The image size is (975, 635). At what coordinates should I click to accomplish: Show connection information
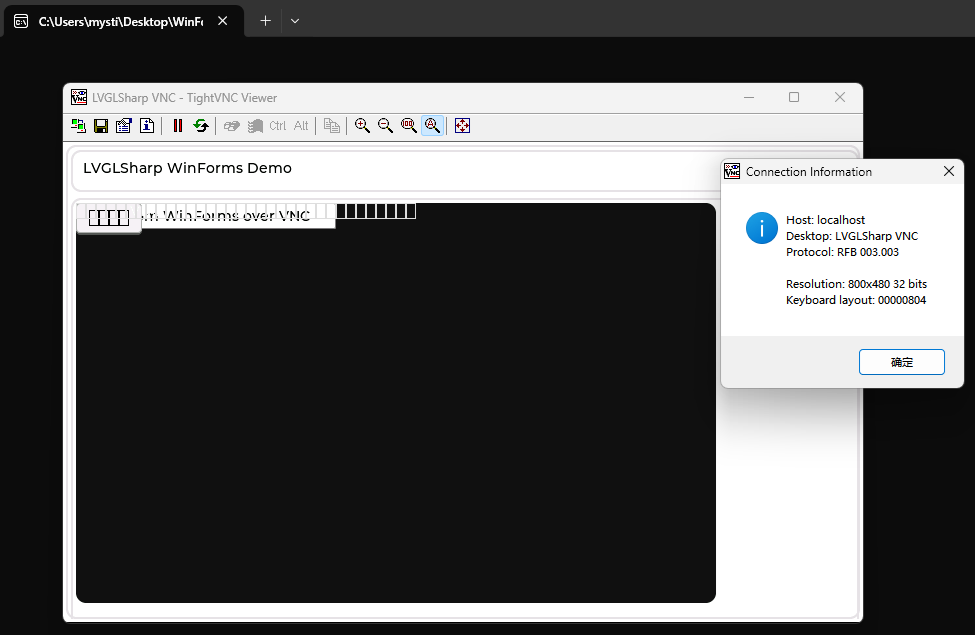pyautogui.click(x=146, y=125)
